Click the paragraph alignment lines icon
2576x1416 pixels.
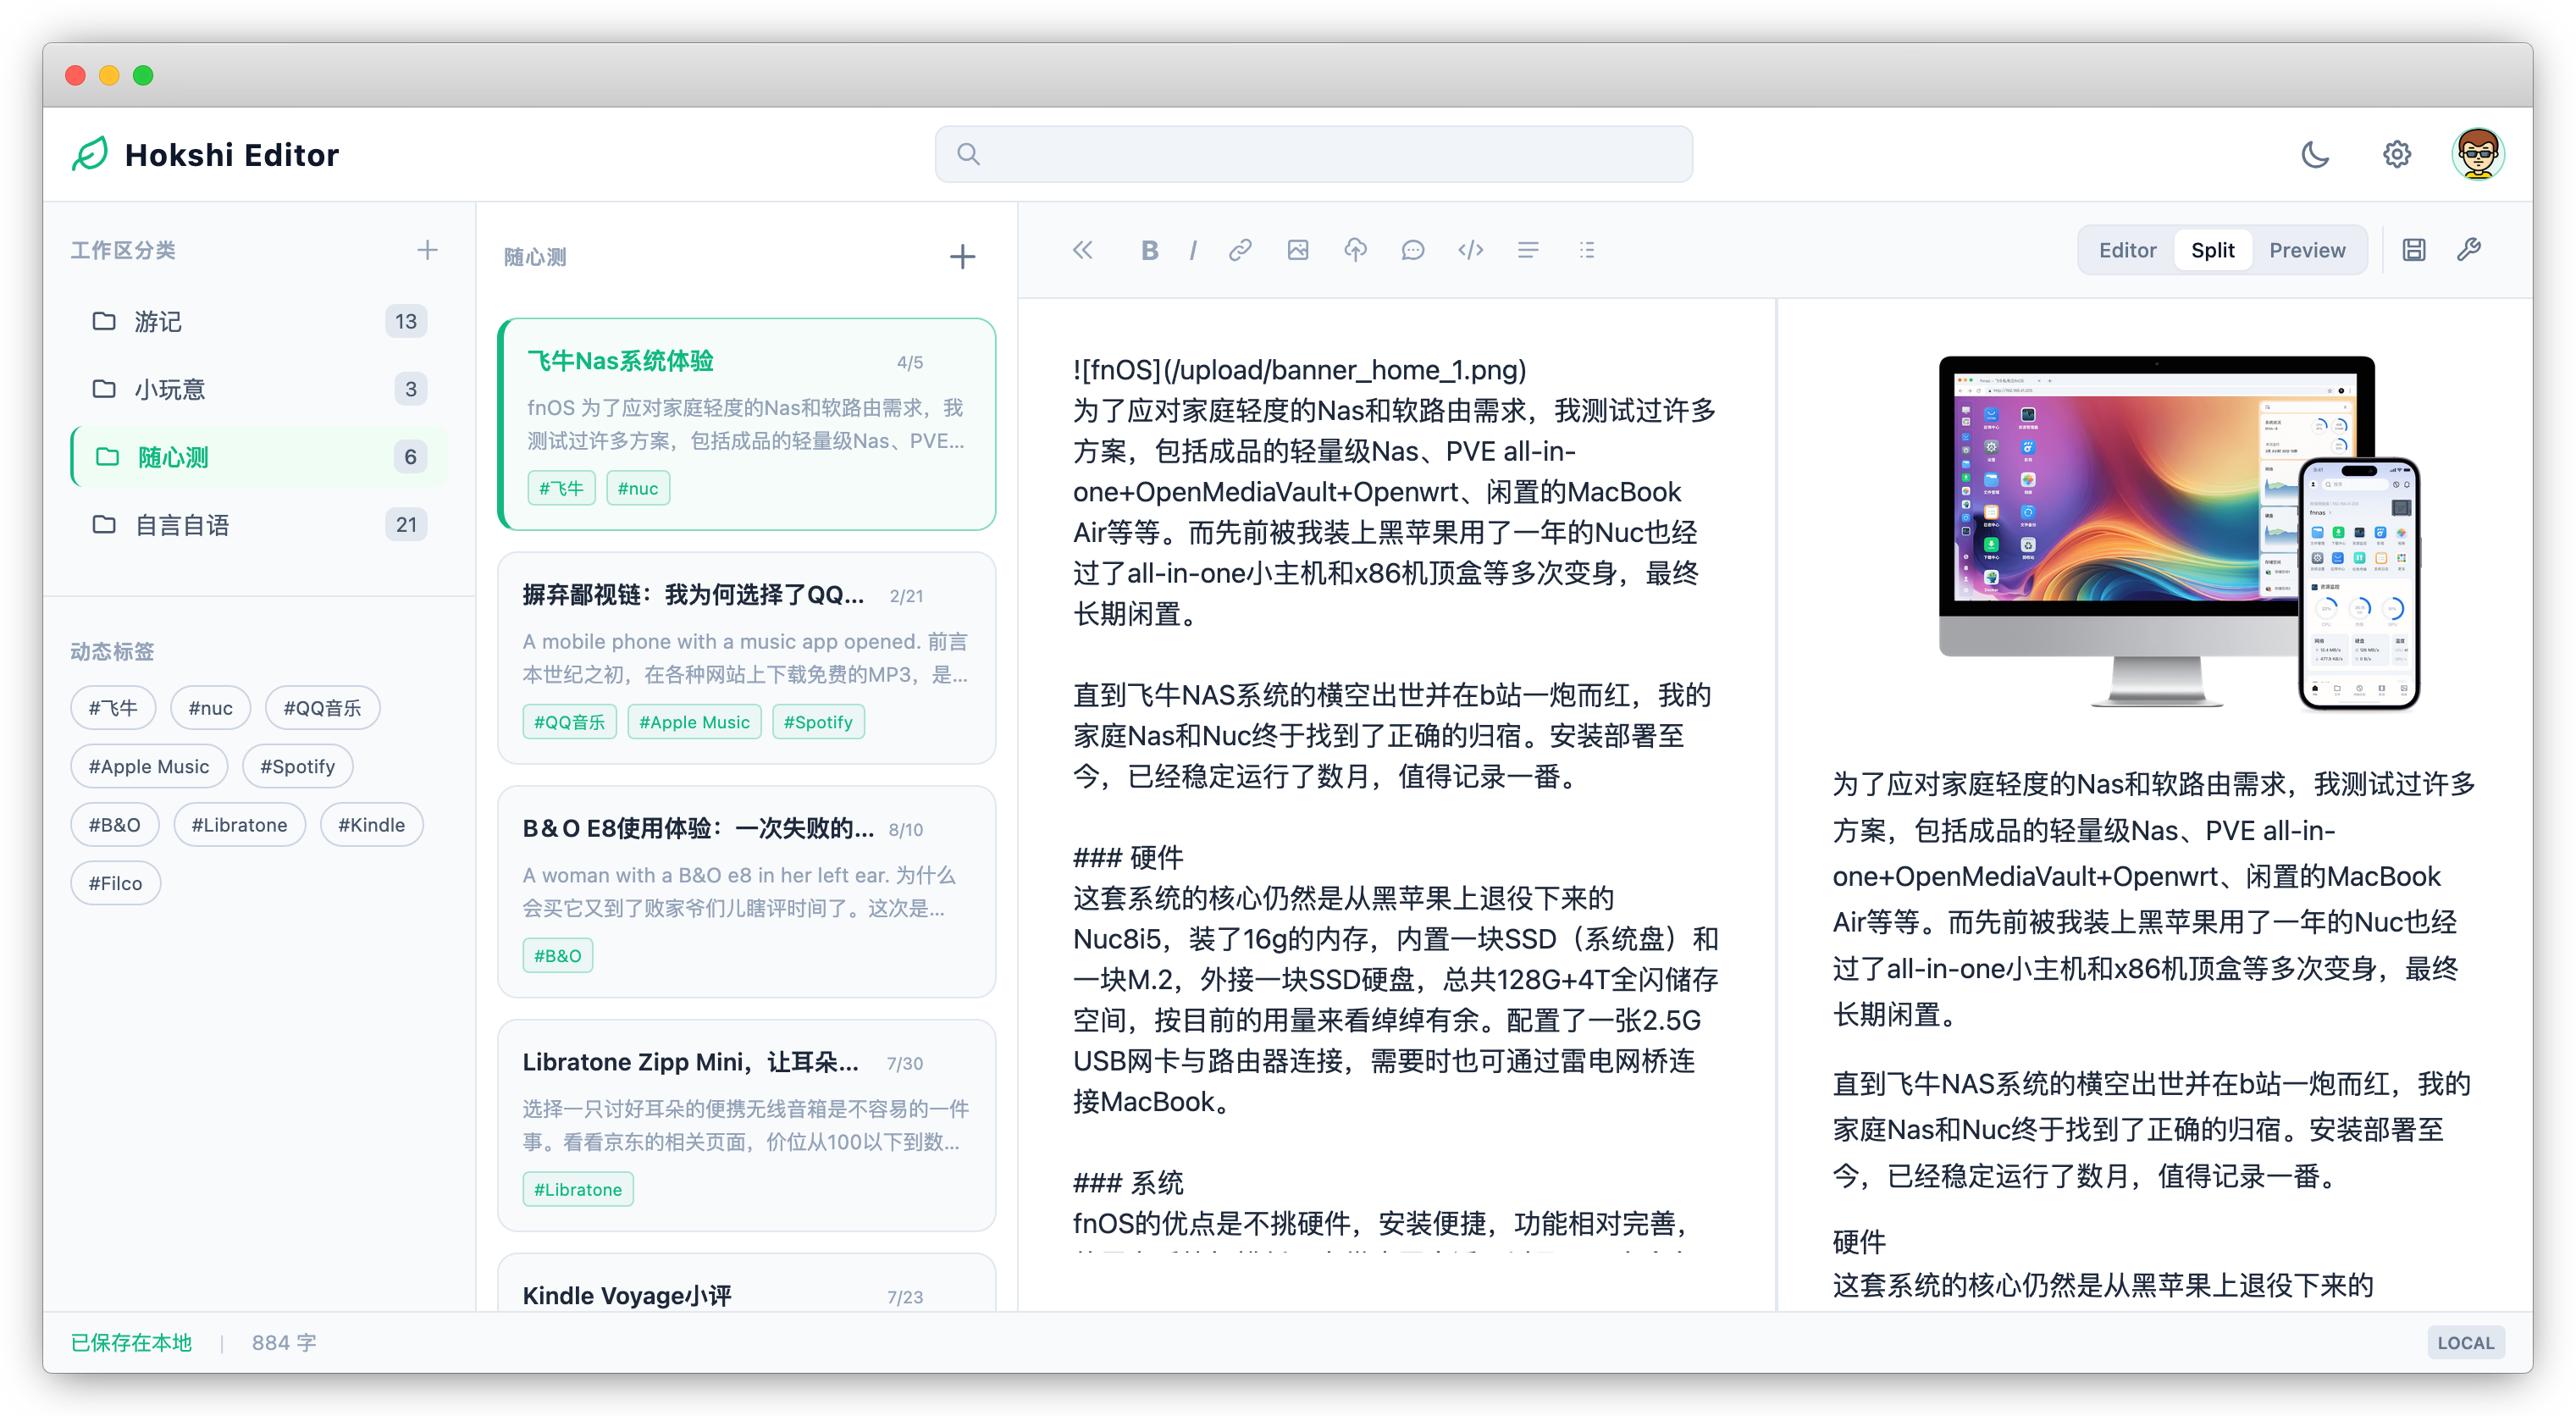1528,250
